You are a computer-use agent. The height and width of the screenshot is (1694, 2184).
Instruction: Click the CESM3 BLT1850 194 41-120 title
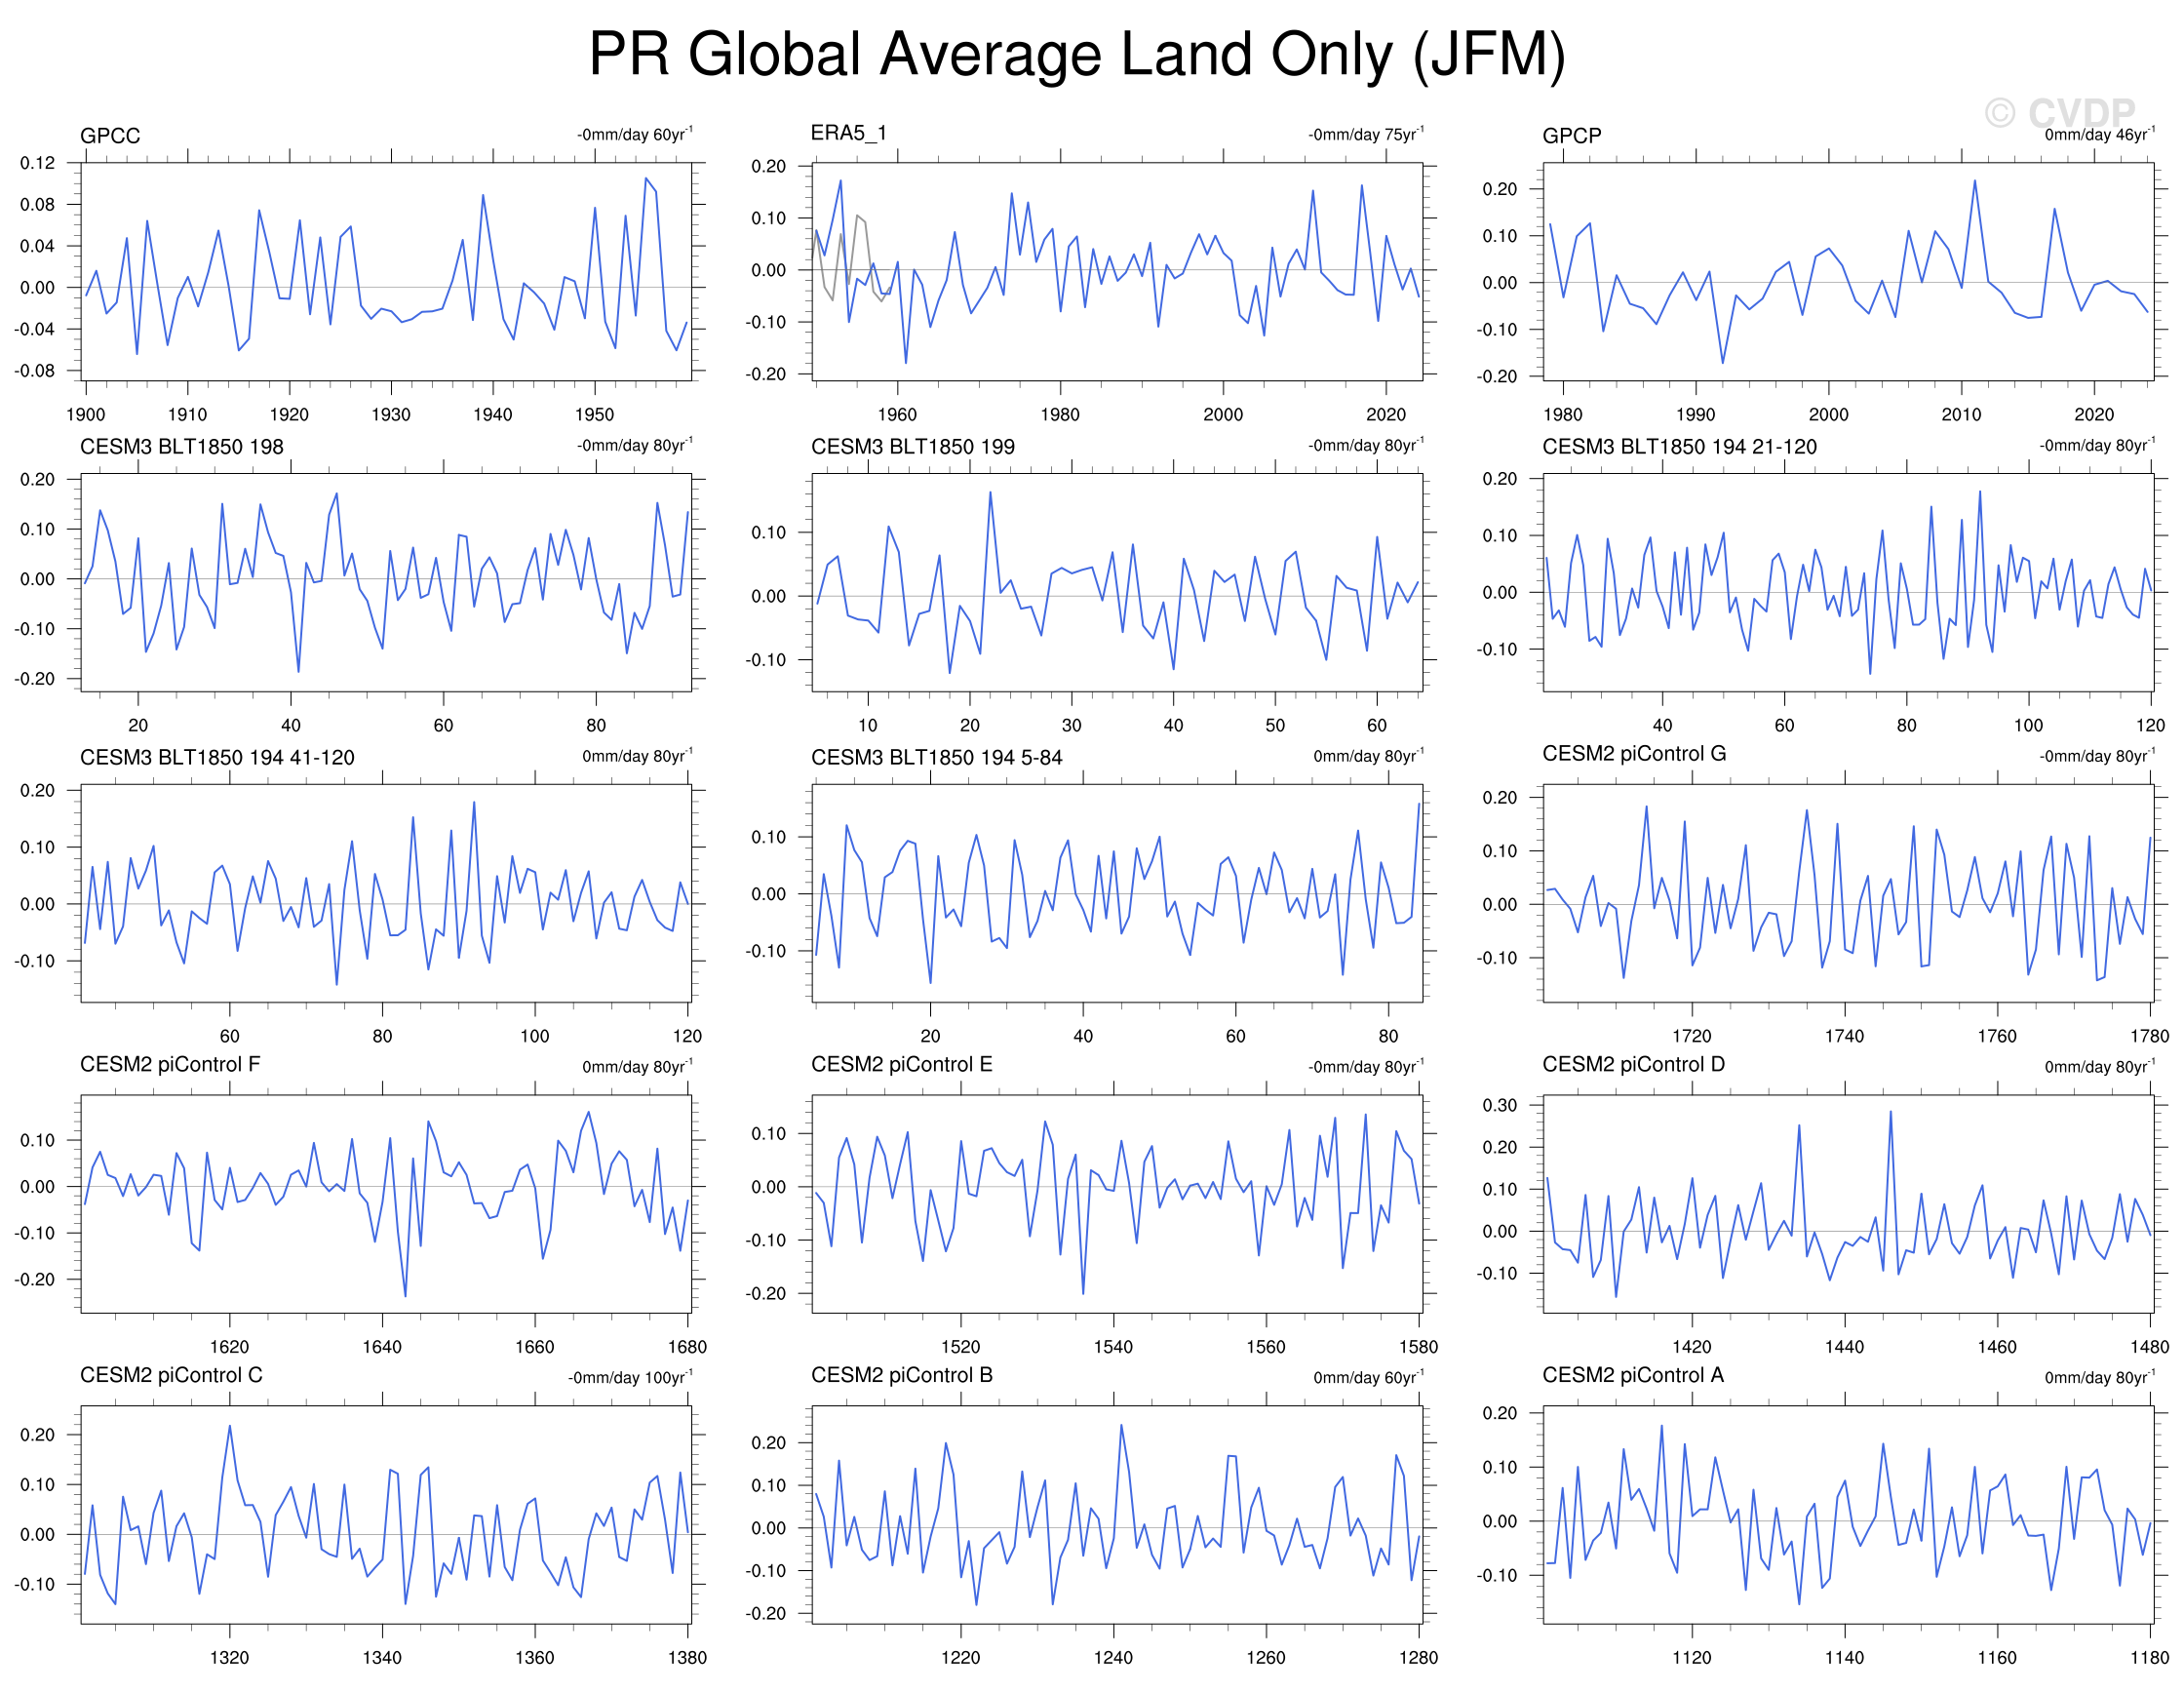(x=217, y=758)
